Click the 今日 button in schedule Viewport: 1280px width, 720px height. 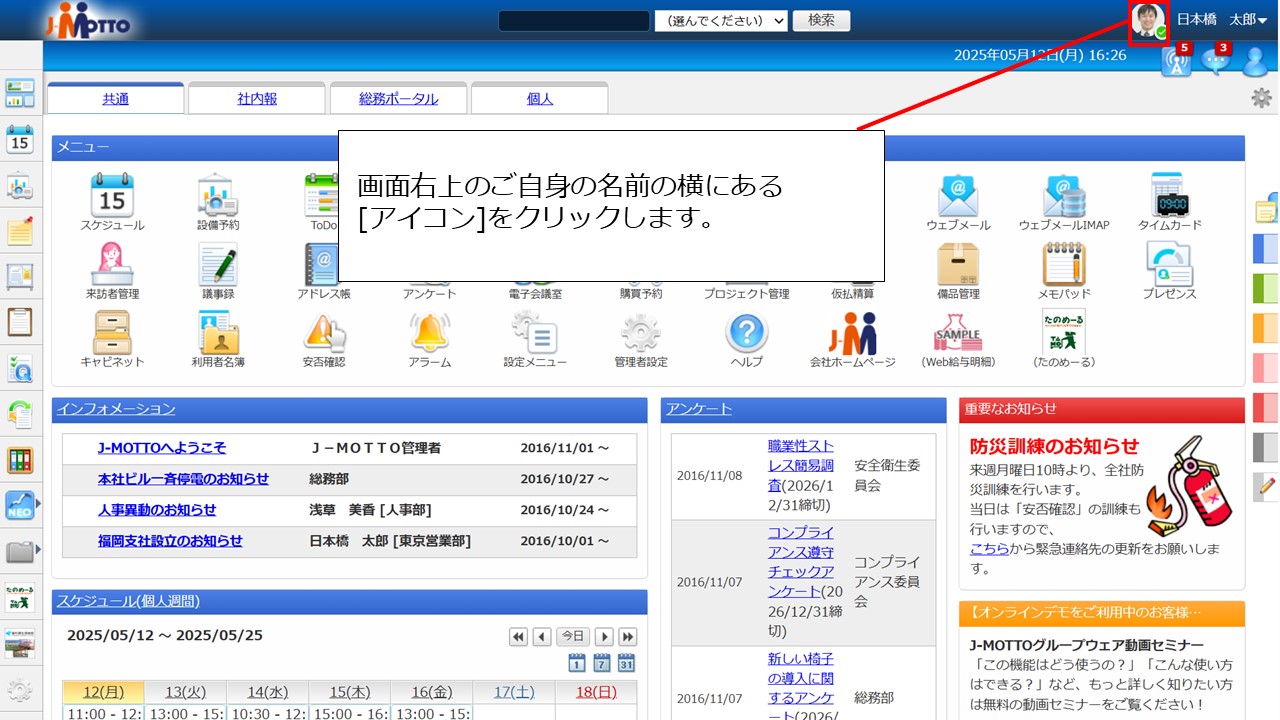(x=573, y=637)
